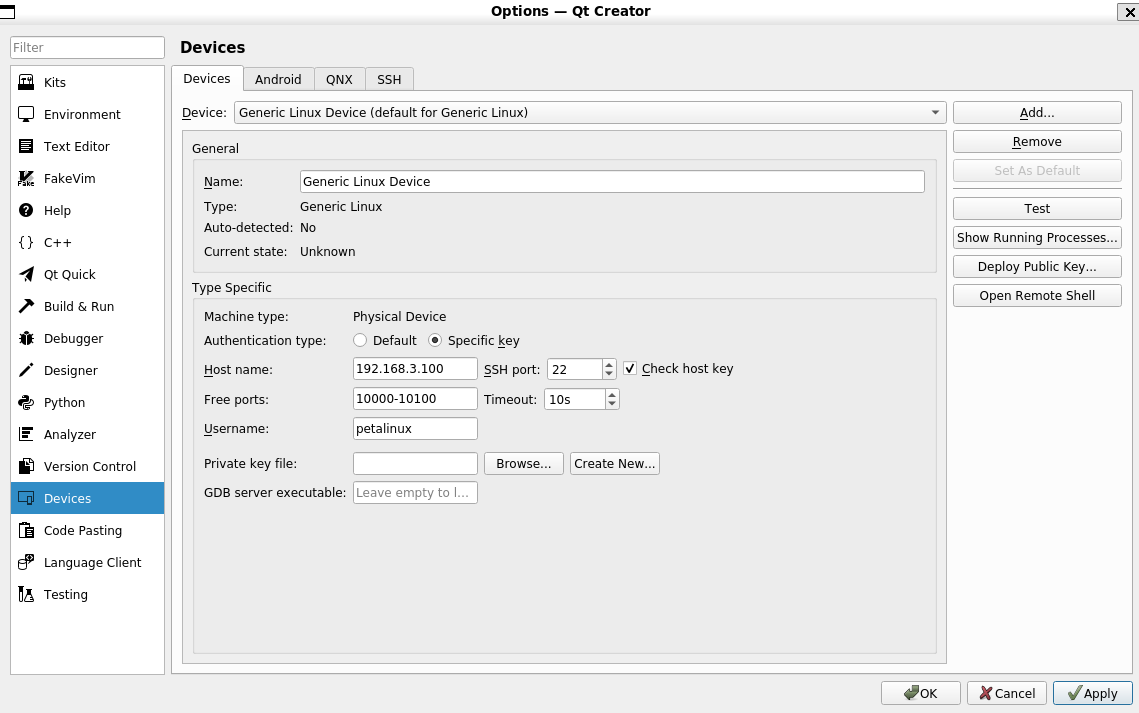Select the Language Client icon

pos(26,562)
